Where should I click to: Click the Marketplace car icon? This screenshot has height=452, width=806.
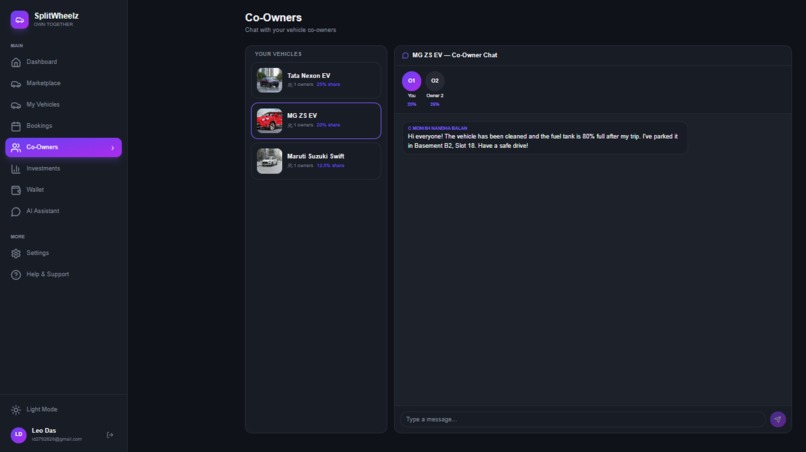pos(16,83)
